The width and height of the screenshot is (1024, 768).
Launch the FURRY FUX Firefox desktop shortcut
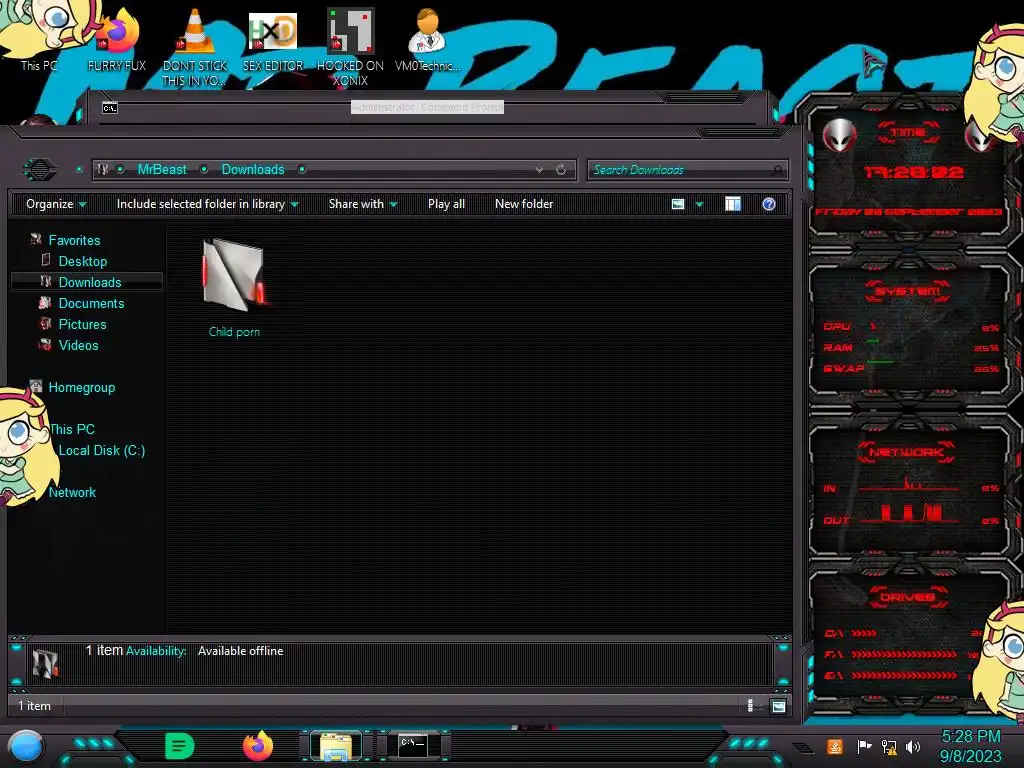117,39
